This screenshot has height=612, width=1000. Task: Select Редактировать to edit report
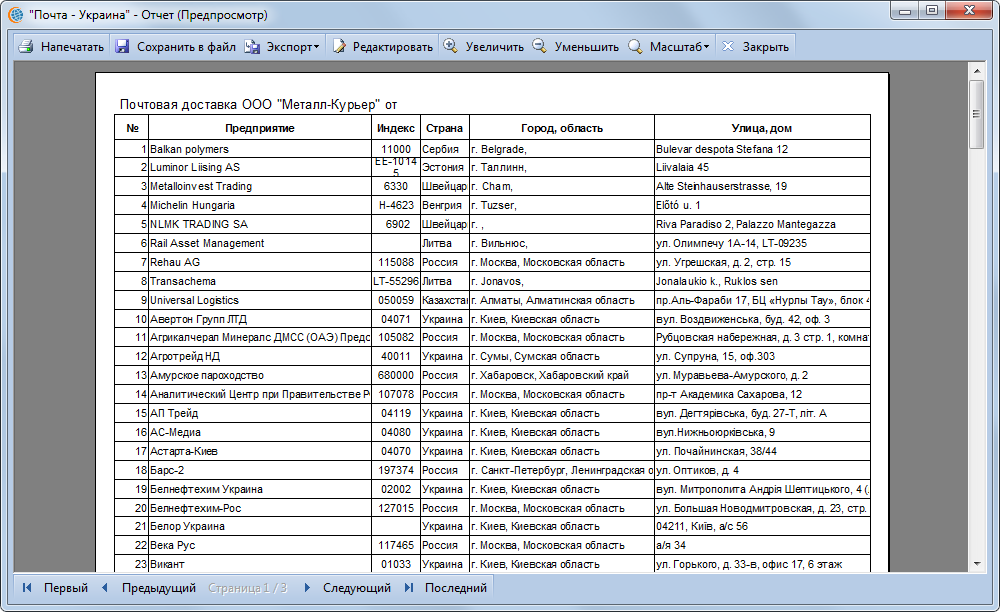click(x=393, y=47)
